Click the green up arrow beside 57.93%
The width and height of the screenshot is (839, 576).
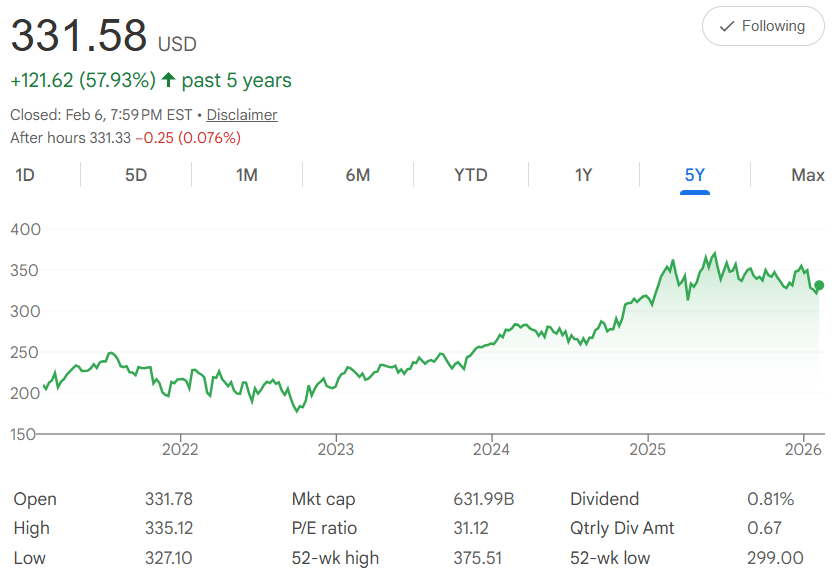tap(168, 81)
